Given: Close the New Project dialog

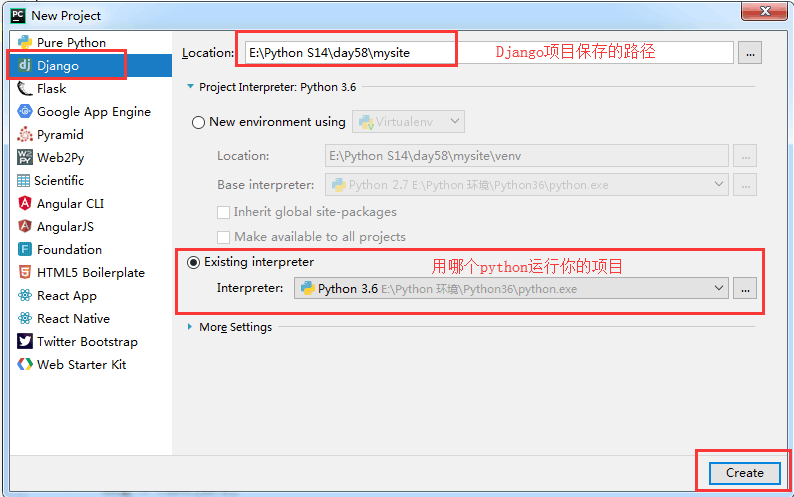Looking at the screenshot, I should click(x=765, y=11).
